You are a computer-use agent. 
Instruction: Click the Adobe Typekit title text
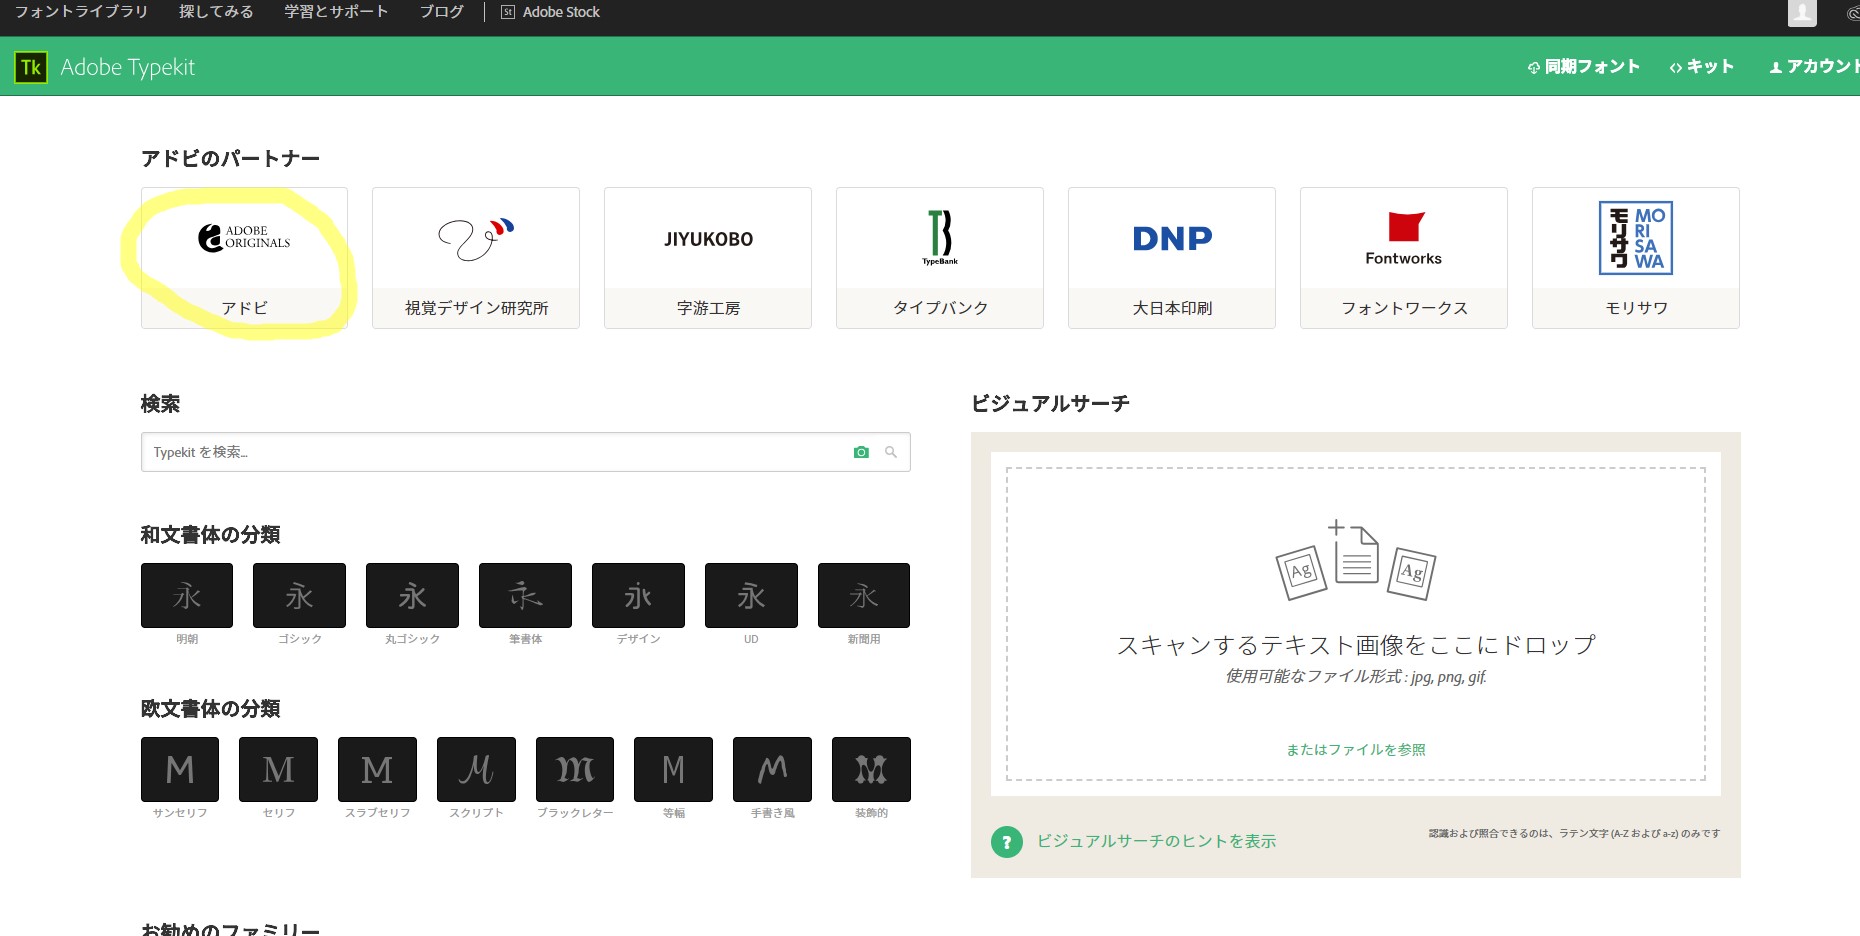(x=128, y=67)
